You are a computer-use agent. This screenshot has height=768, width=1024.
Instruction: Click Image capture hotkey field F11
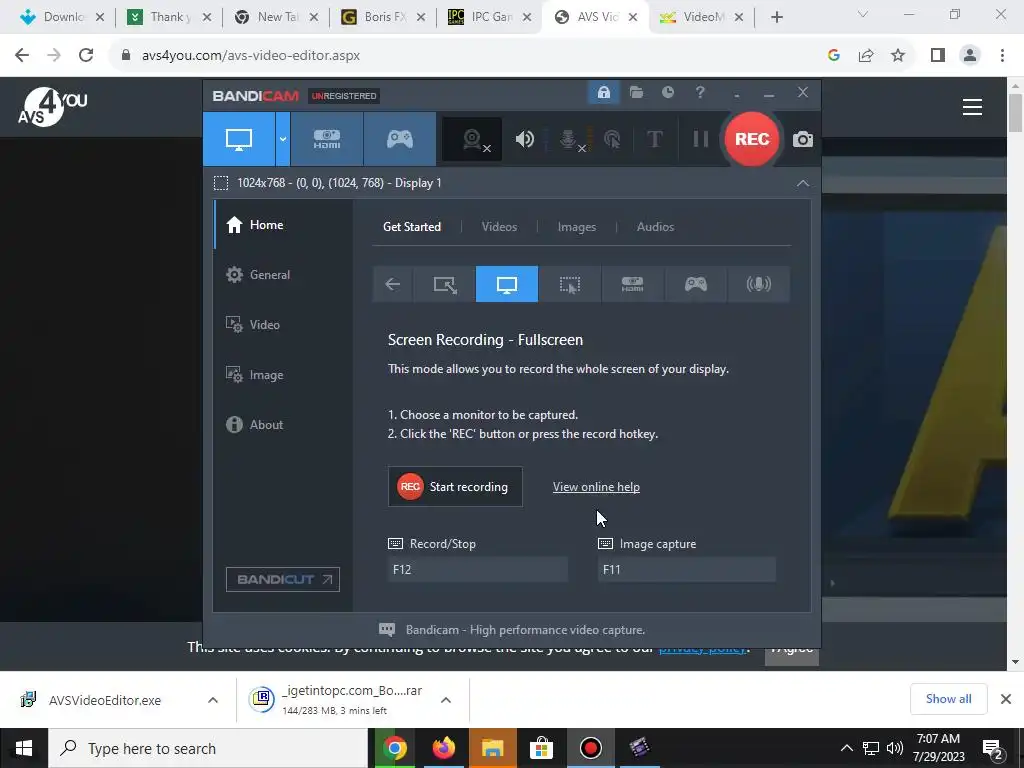(687, 569)
